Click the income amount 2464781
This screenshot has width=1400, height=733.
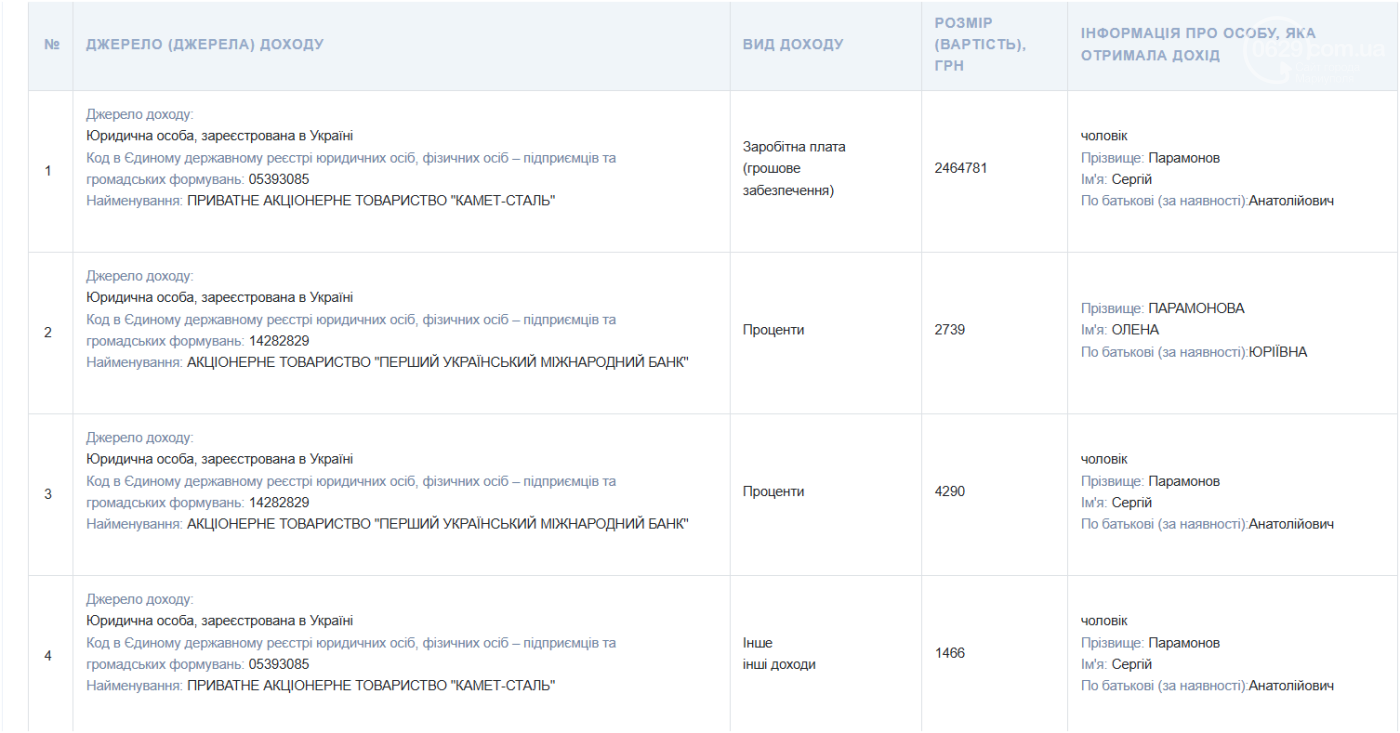pyautogui.click(x=960, y=168)
